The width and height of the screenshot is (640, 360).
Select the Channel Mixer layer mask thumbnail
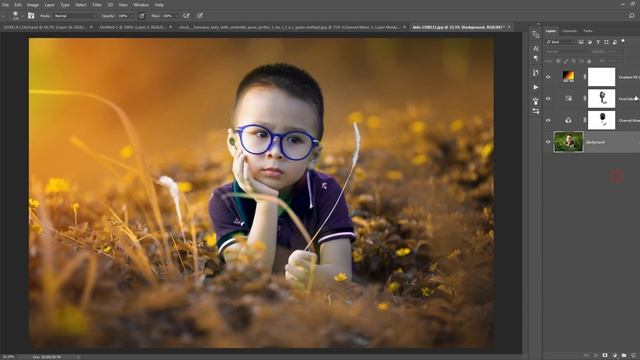click(601, 120)
